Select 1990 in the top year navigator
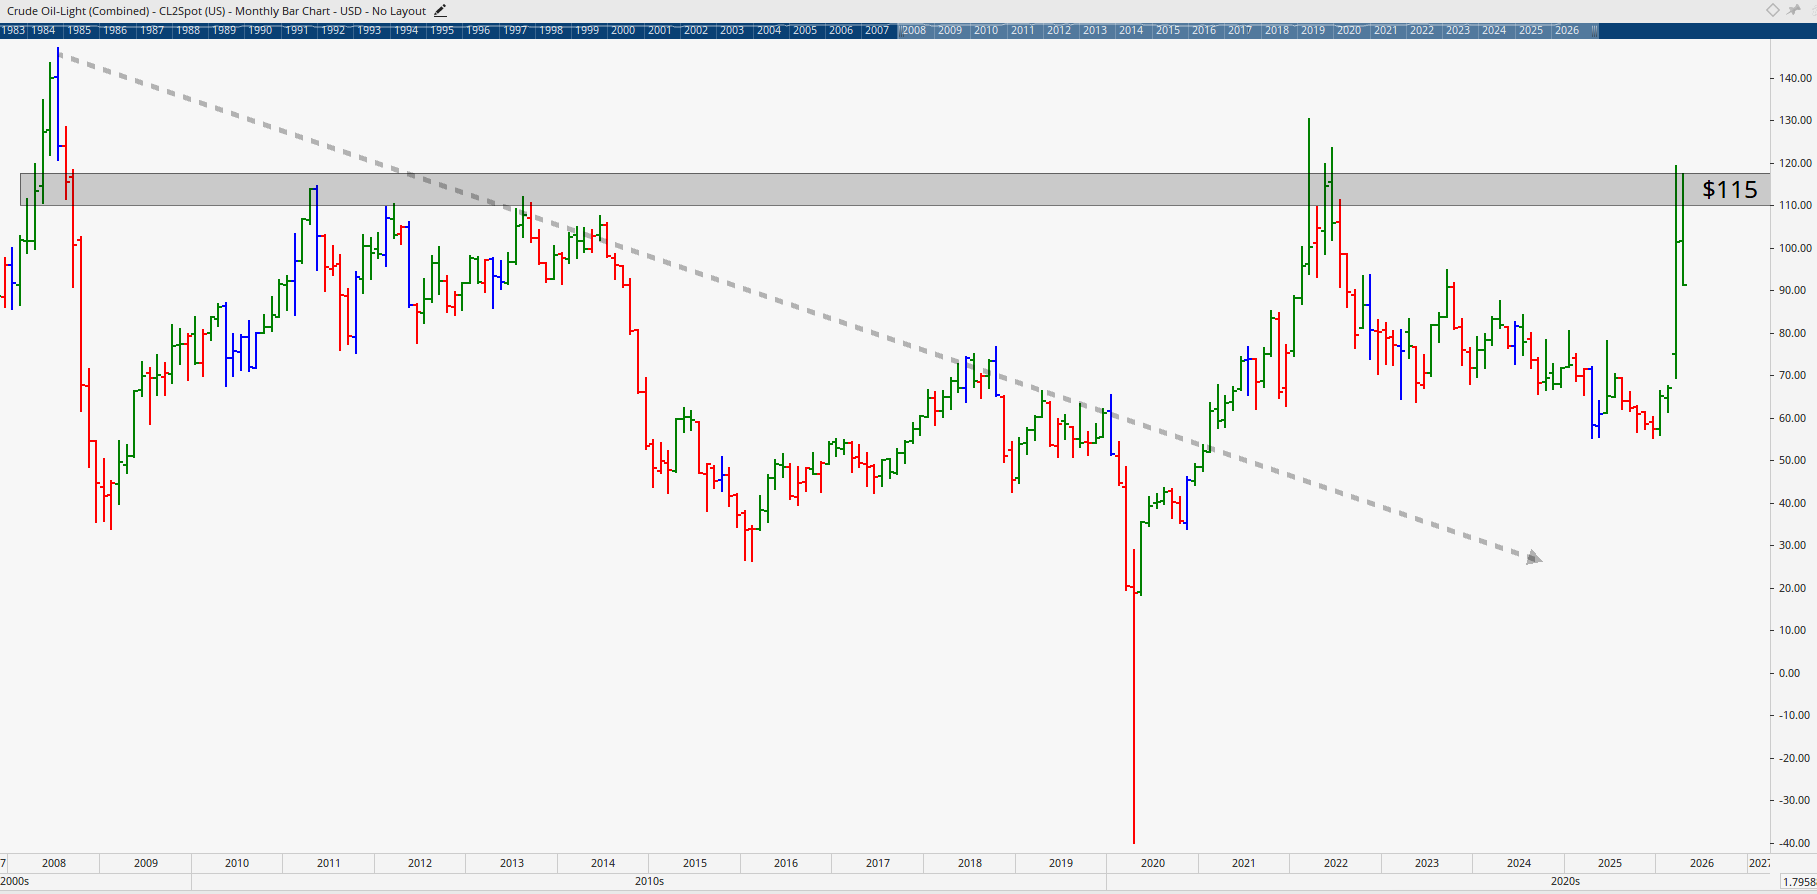1817x894 pixels. click(260, 31)
